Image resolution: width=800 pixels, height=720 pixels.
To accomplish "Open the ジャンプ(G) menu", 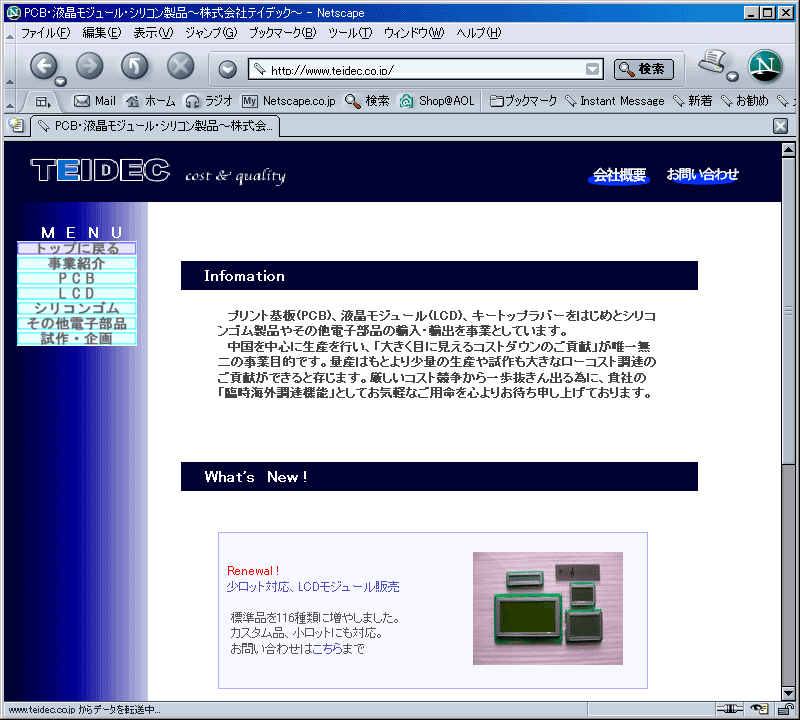I will tap(211, 33).
